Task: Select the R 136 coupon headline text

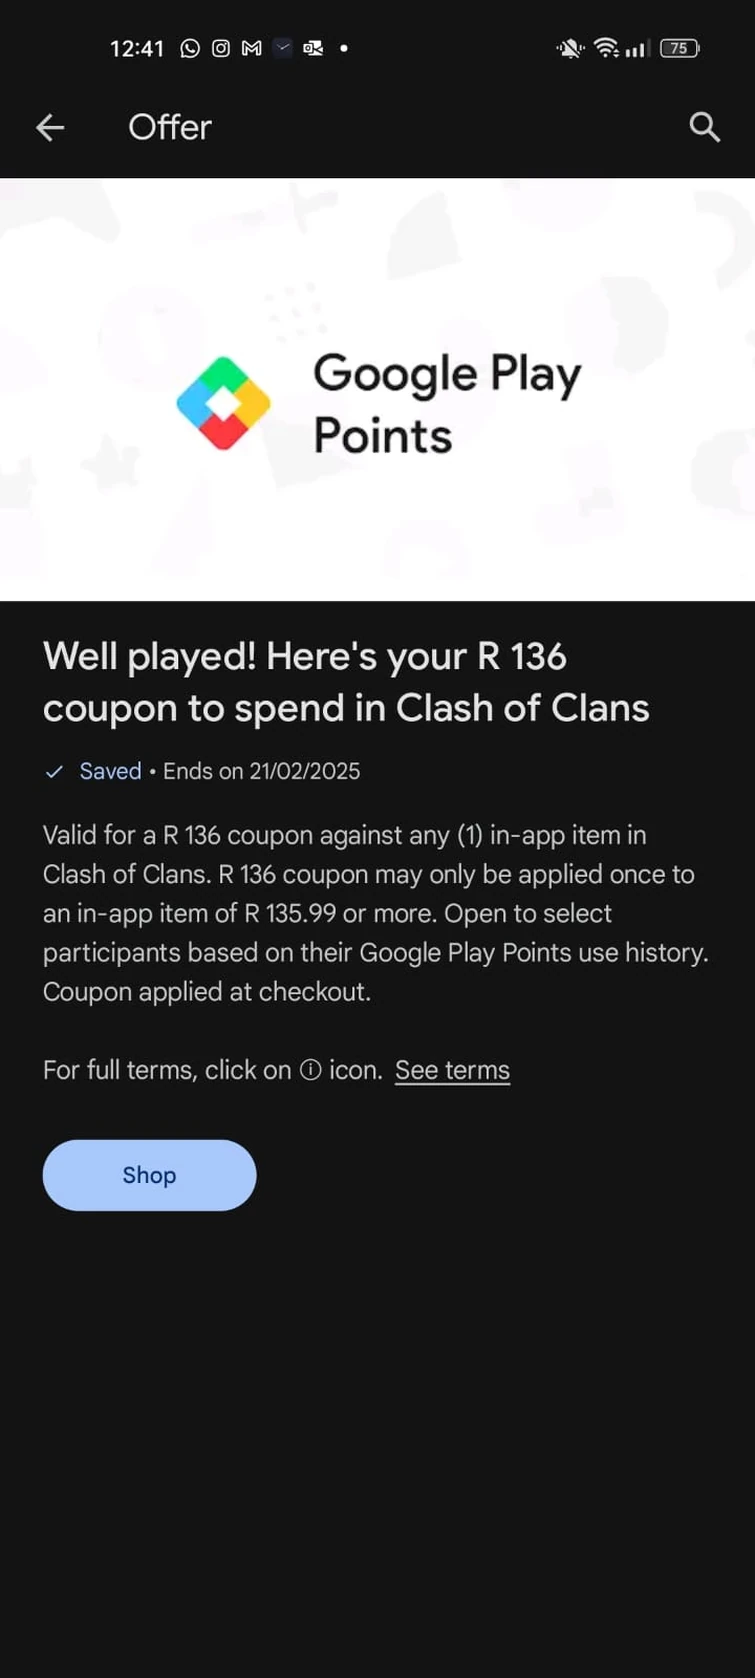Action: coord(346,682)
